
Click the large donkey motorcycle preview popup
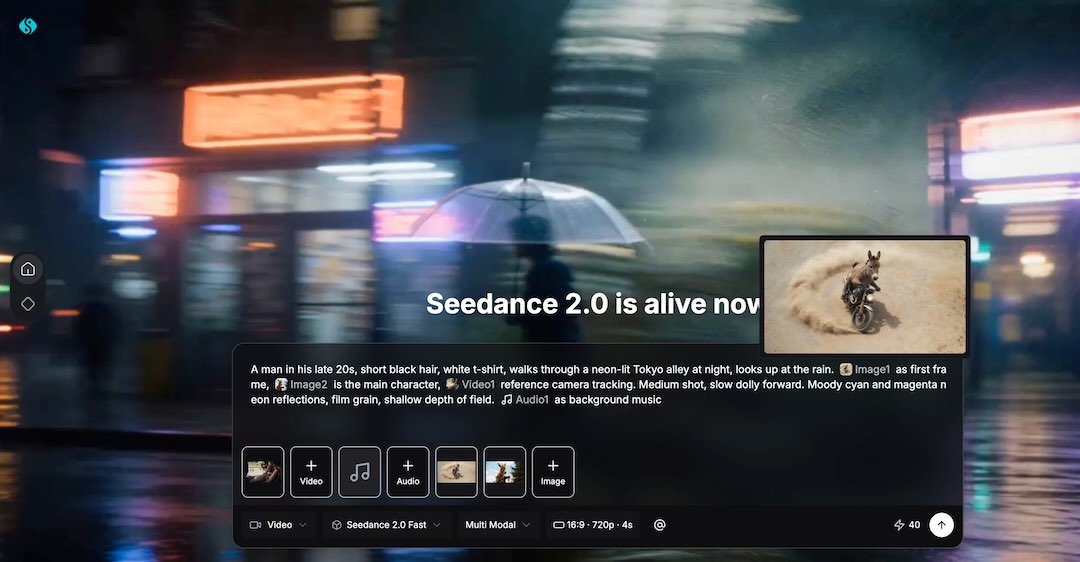click(865, 296)
